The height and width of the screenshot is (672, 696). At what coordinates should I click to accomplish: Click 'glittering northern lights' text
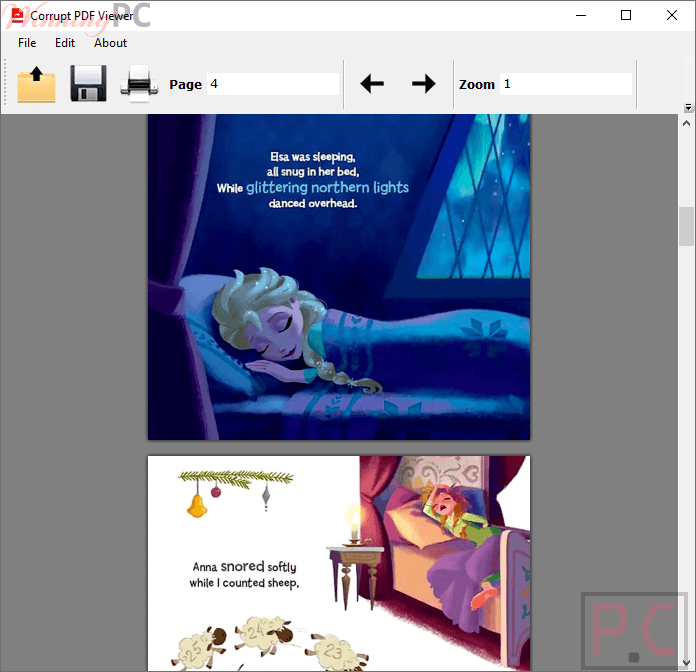point(327,187)
